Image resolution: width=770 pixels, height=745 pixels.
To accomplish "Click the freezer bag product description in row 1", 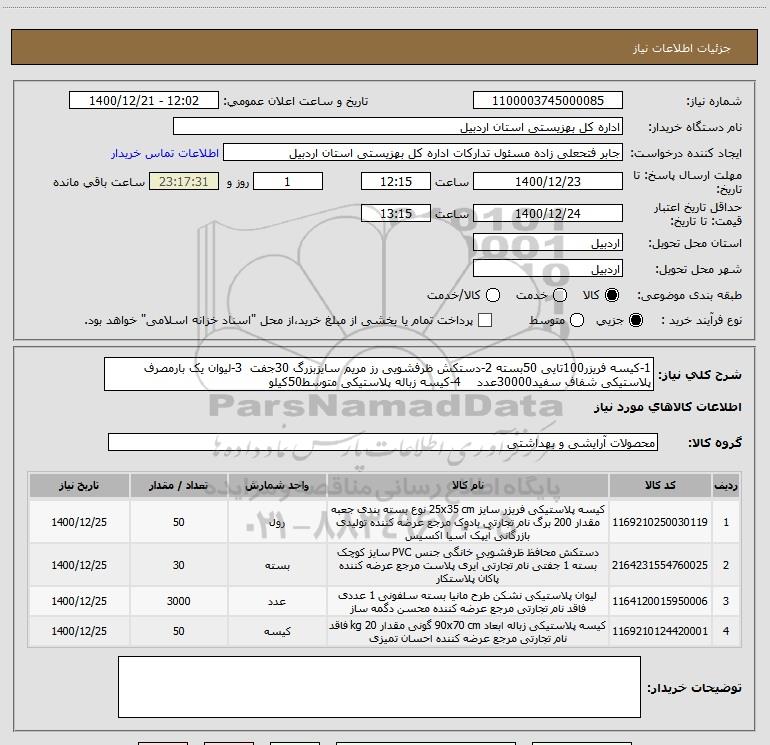I will click(x=468, y=522).
